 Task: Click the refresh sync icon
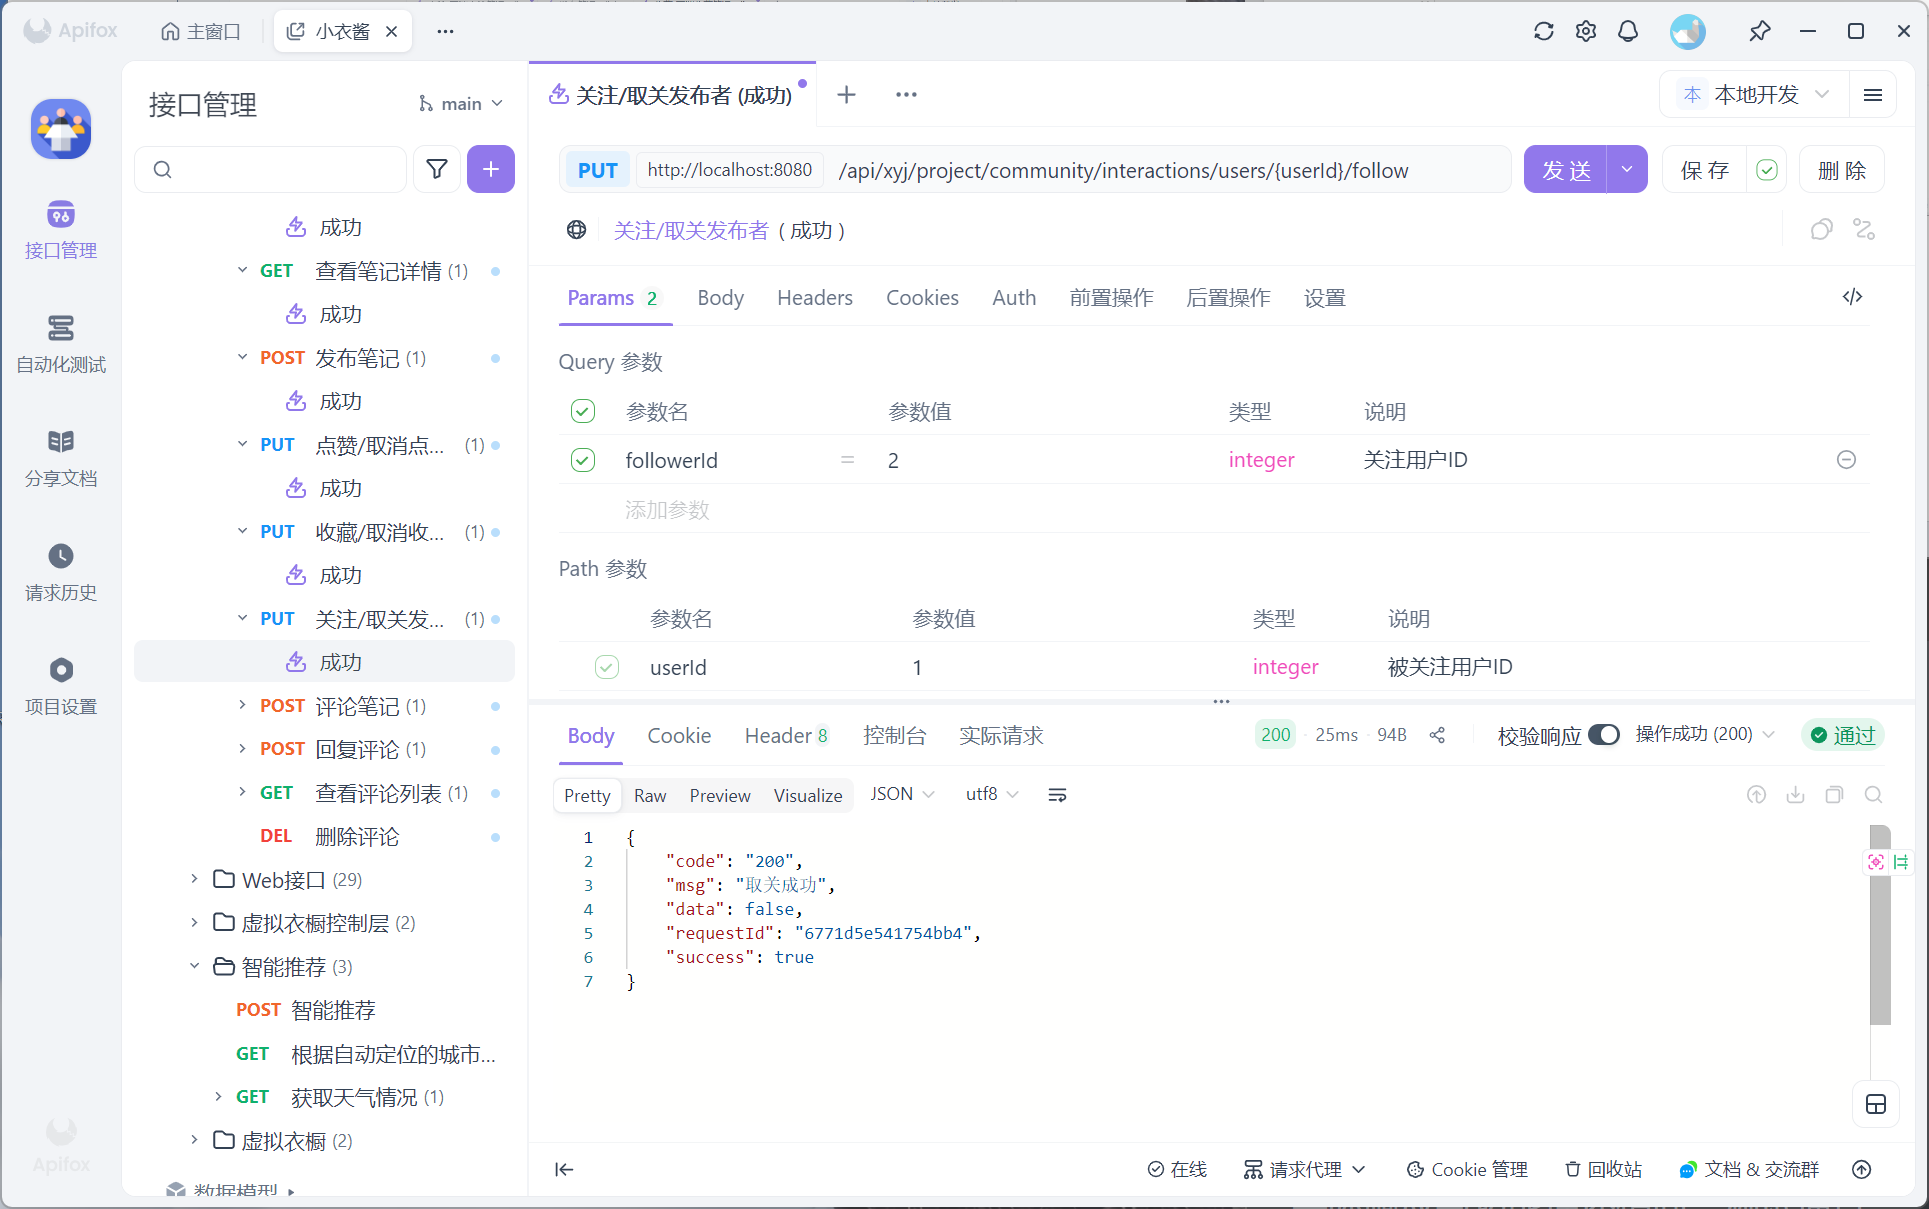pyautogui.click(x=1543, y=31)
